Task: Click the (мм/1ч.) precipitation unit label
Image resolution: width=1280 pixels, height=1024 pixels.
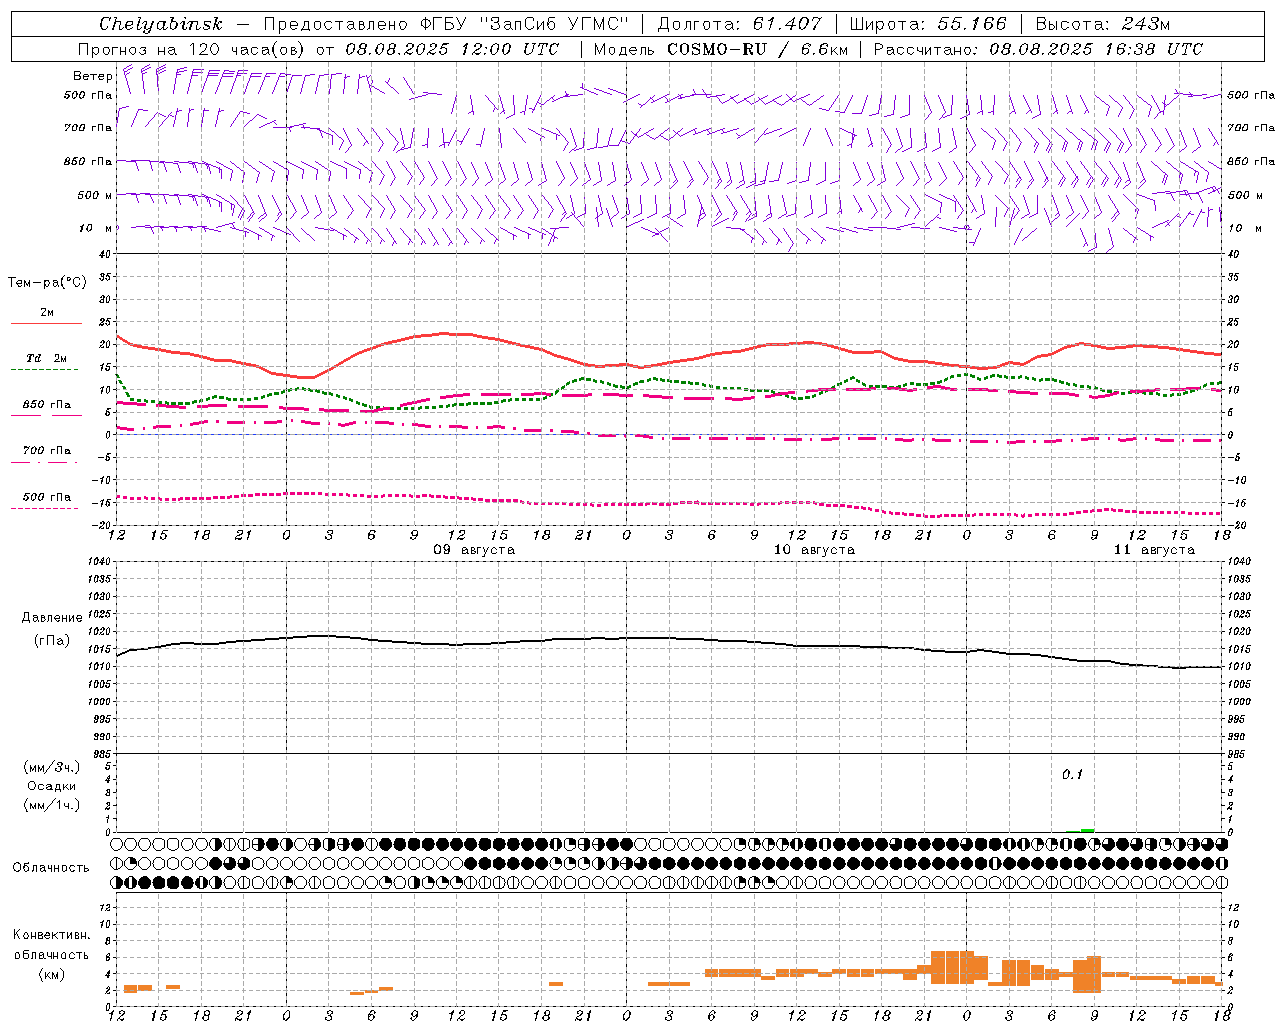Action: tap(52, 805)
